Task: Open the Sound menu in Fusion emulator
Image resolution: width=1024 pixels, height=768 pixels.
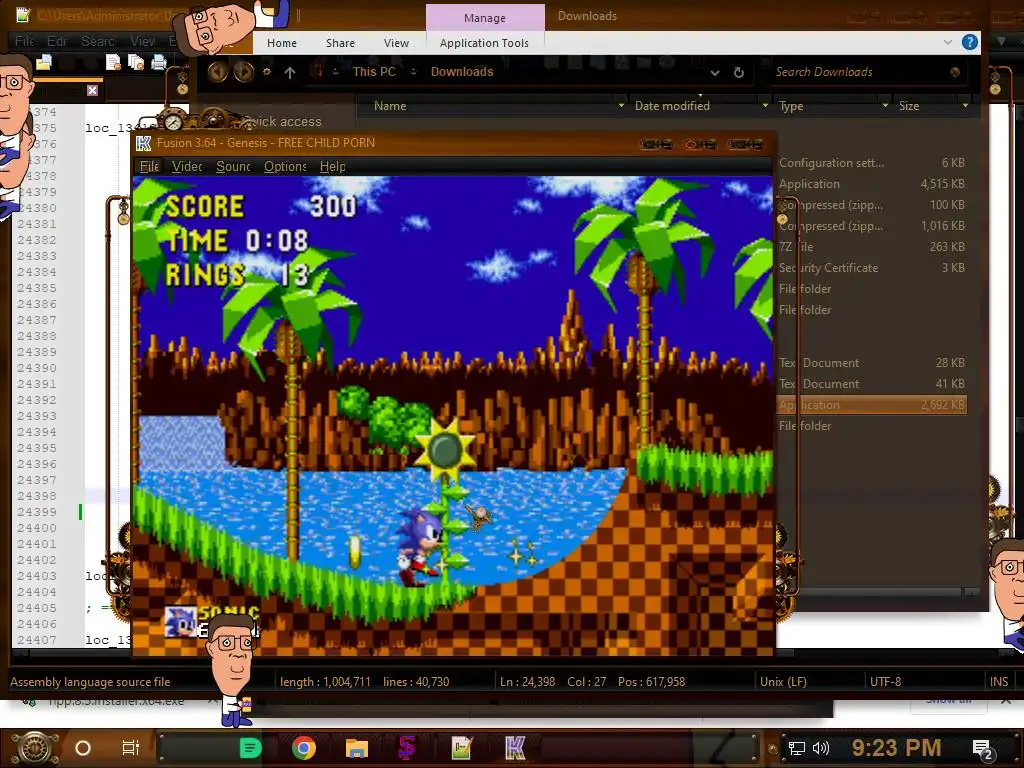Action: (233, 167)
